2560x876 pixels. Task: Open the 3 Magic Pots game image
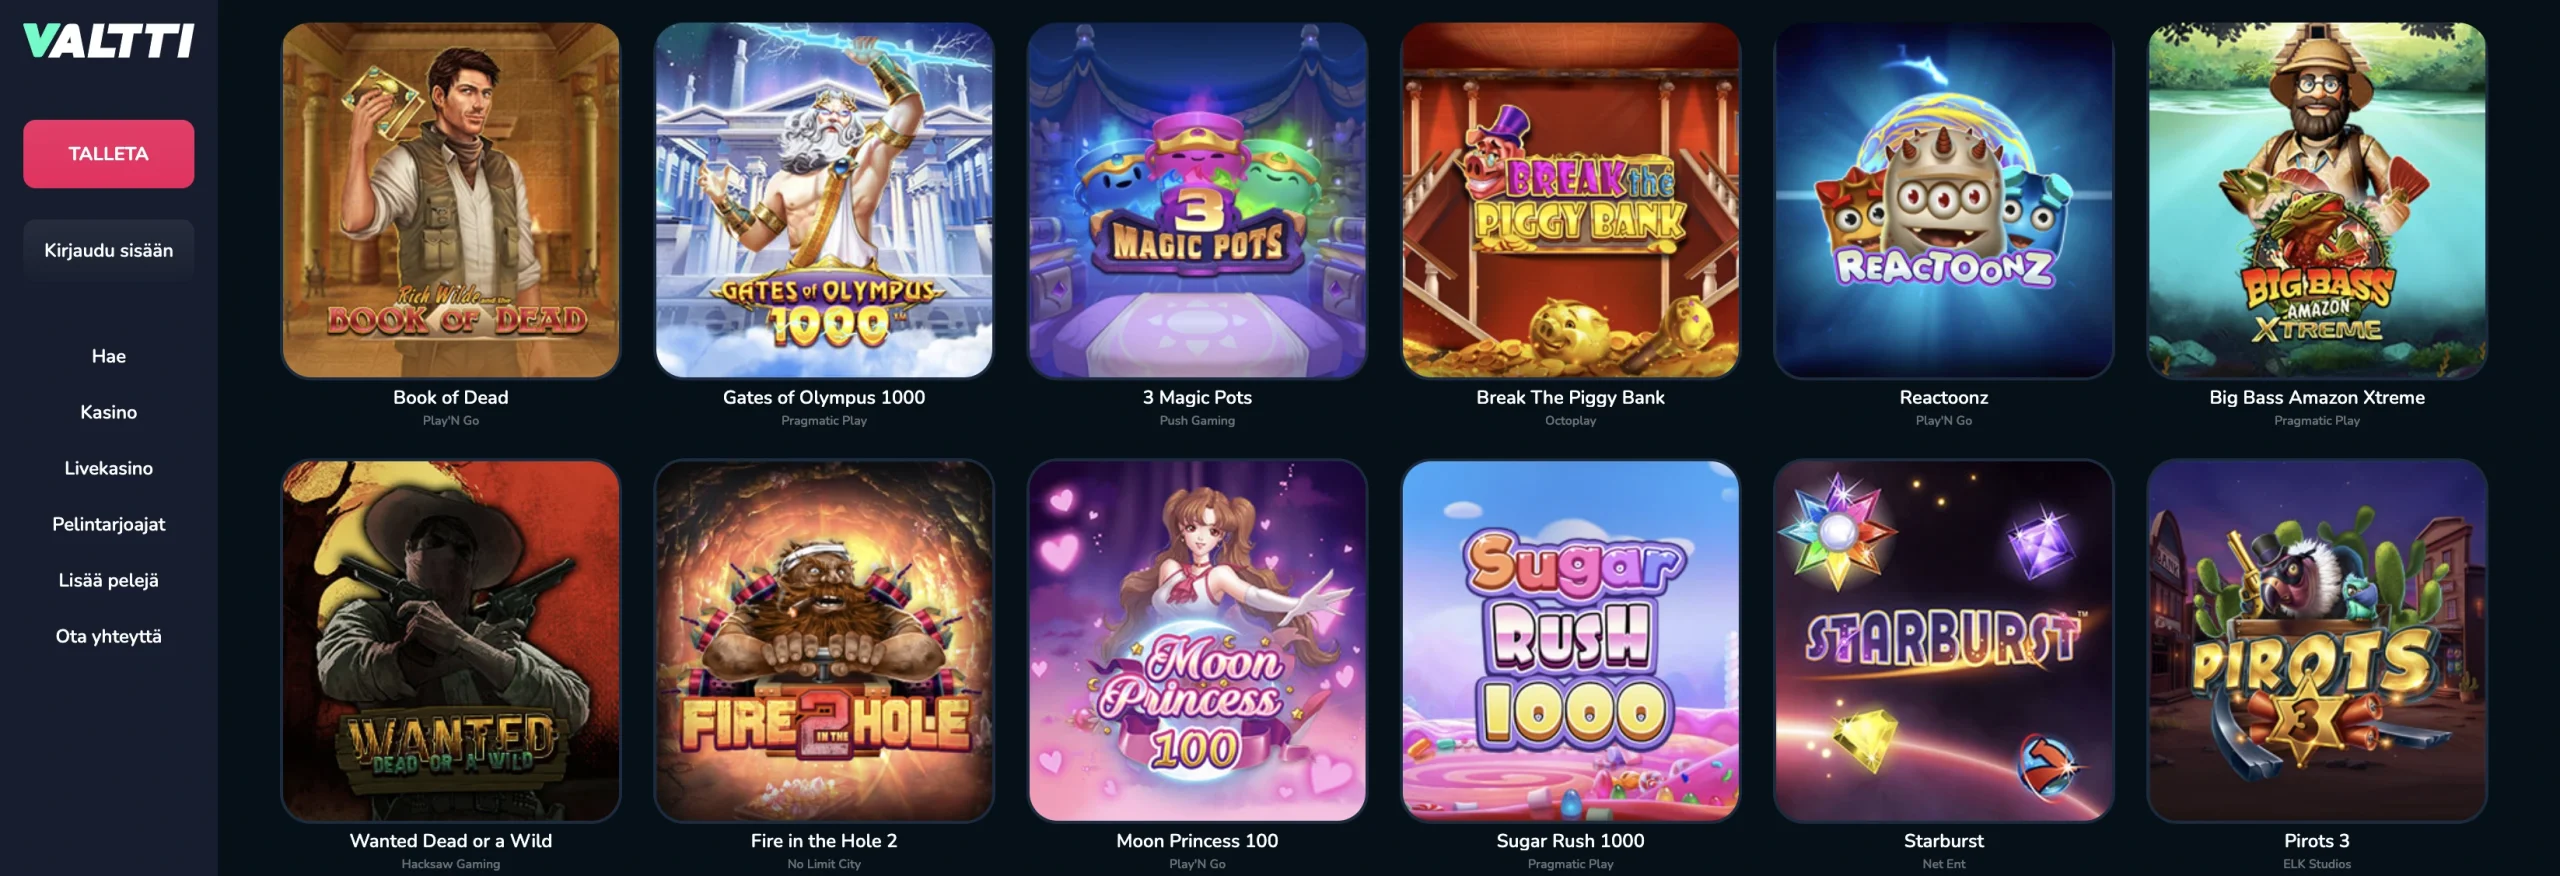point(1197,200)
